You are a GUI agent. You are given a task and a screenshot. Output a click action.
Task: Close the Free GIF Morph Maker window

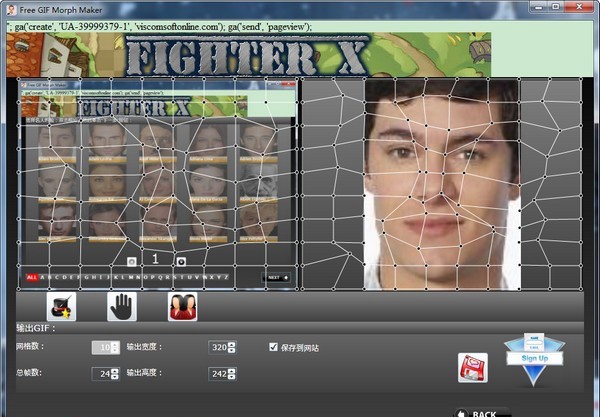click(x=579, y=7)
